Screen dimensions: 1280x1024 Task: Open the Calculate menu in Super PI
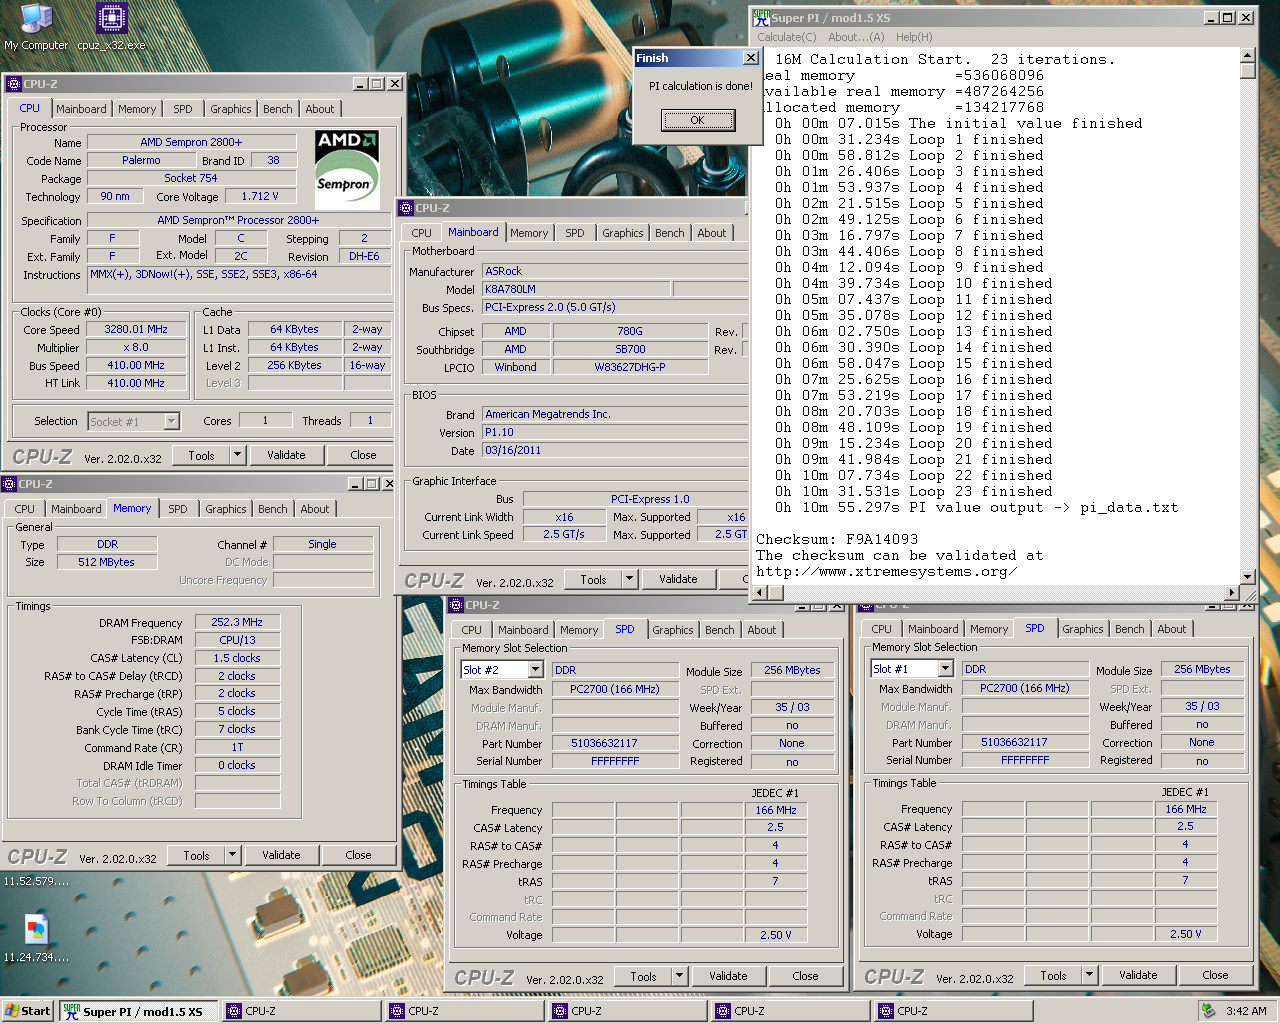click(x=787, y=37)
